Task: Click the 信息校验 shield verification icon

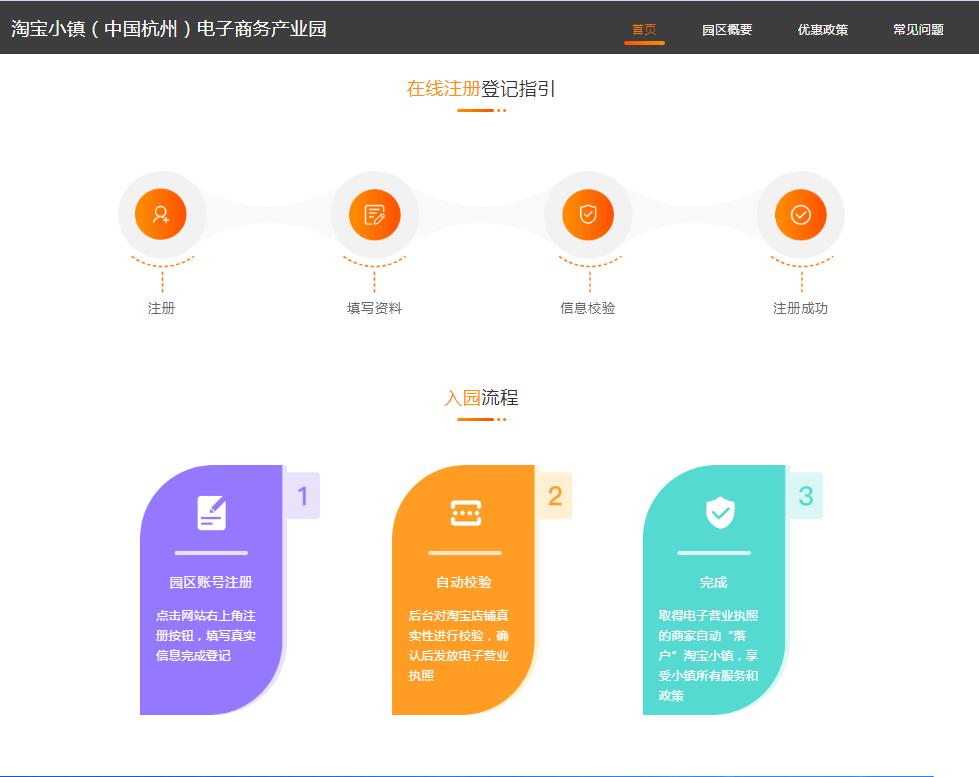Action: [x=588, y=214]
